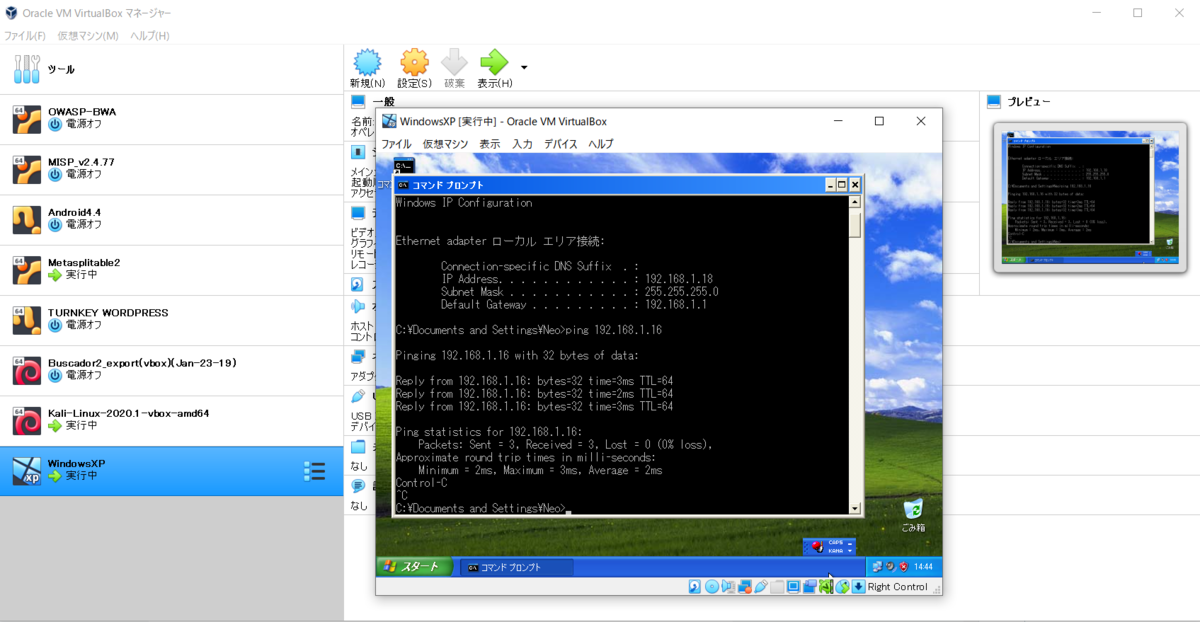Click the XP clock showing 14:44

(x=923, y=566)
